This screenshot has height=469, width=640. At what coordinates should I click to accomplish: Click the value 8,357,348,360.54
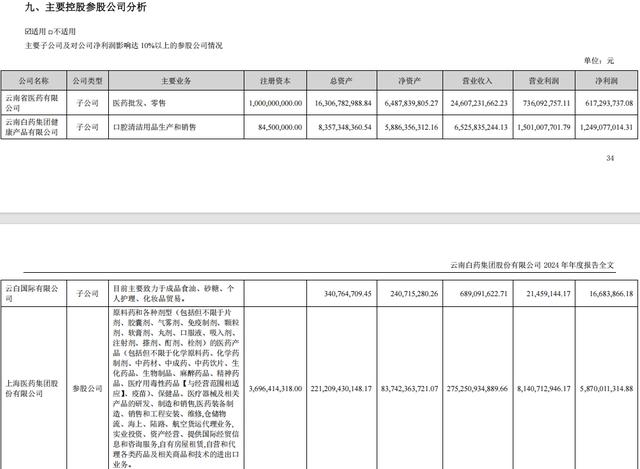(345, 127)
